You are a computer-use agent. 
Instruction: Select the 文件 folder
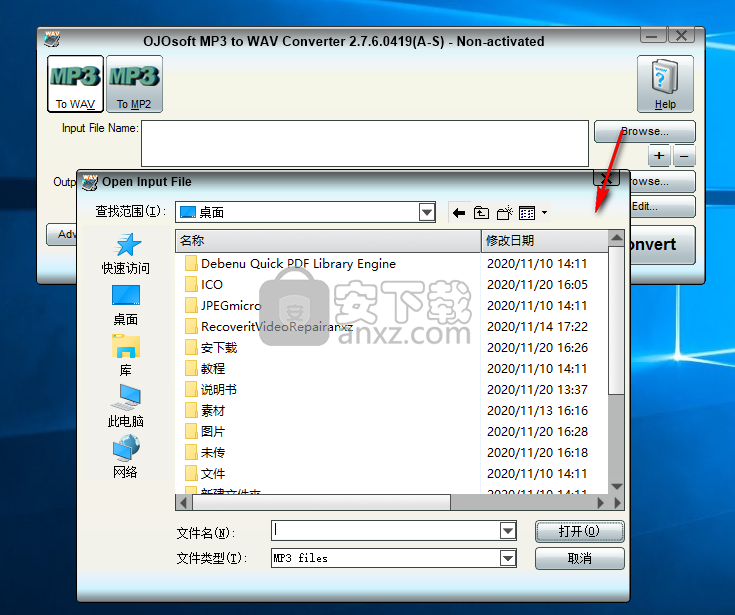coord(205,474)
